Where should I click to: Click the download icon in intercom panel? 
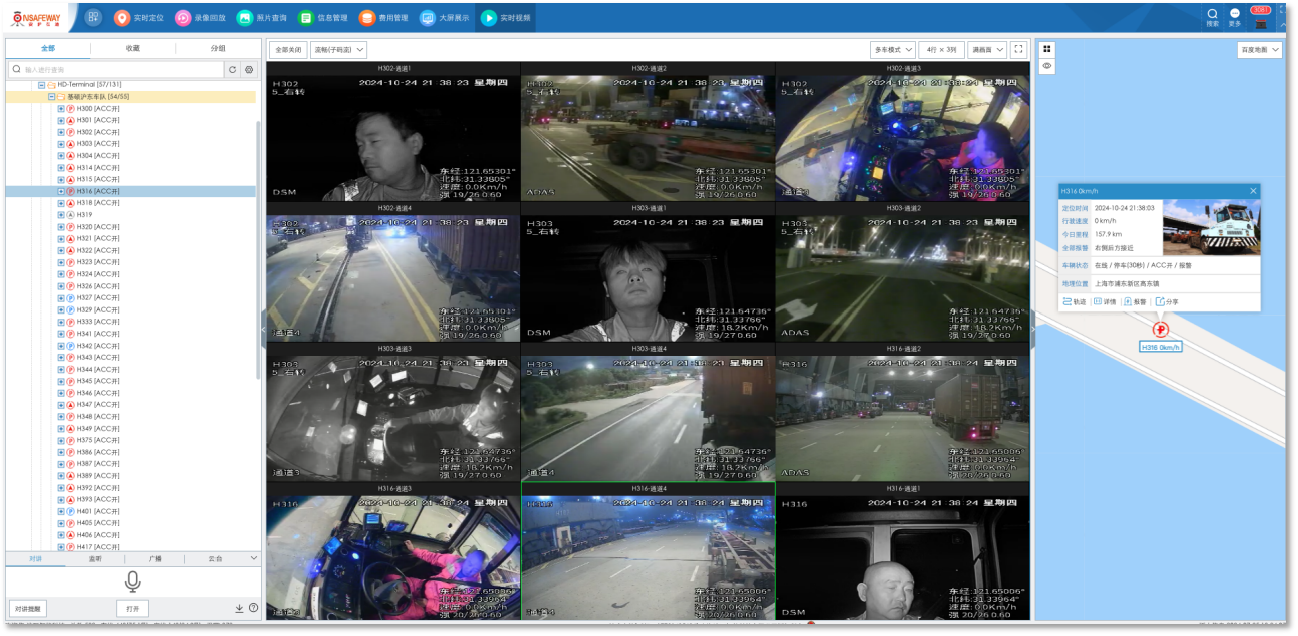[239, 608]
